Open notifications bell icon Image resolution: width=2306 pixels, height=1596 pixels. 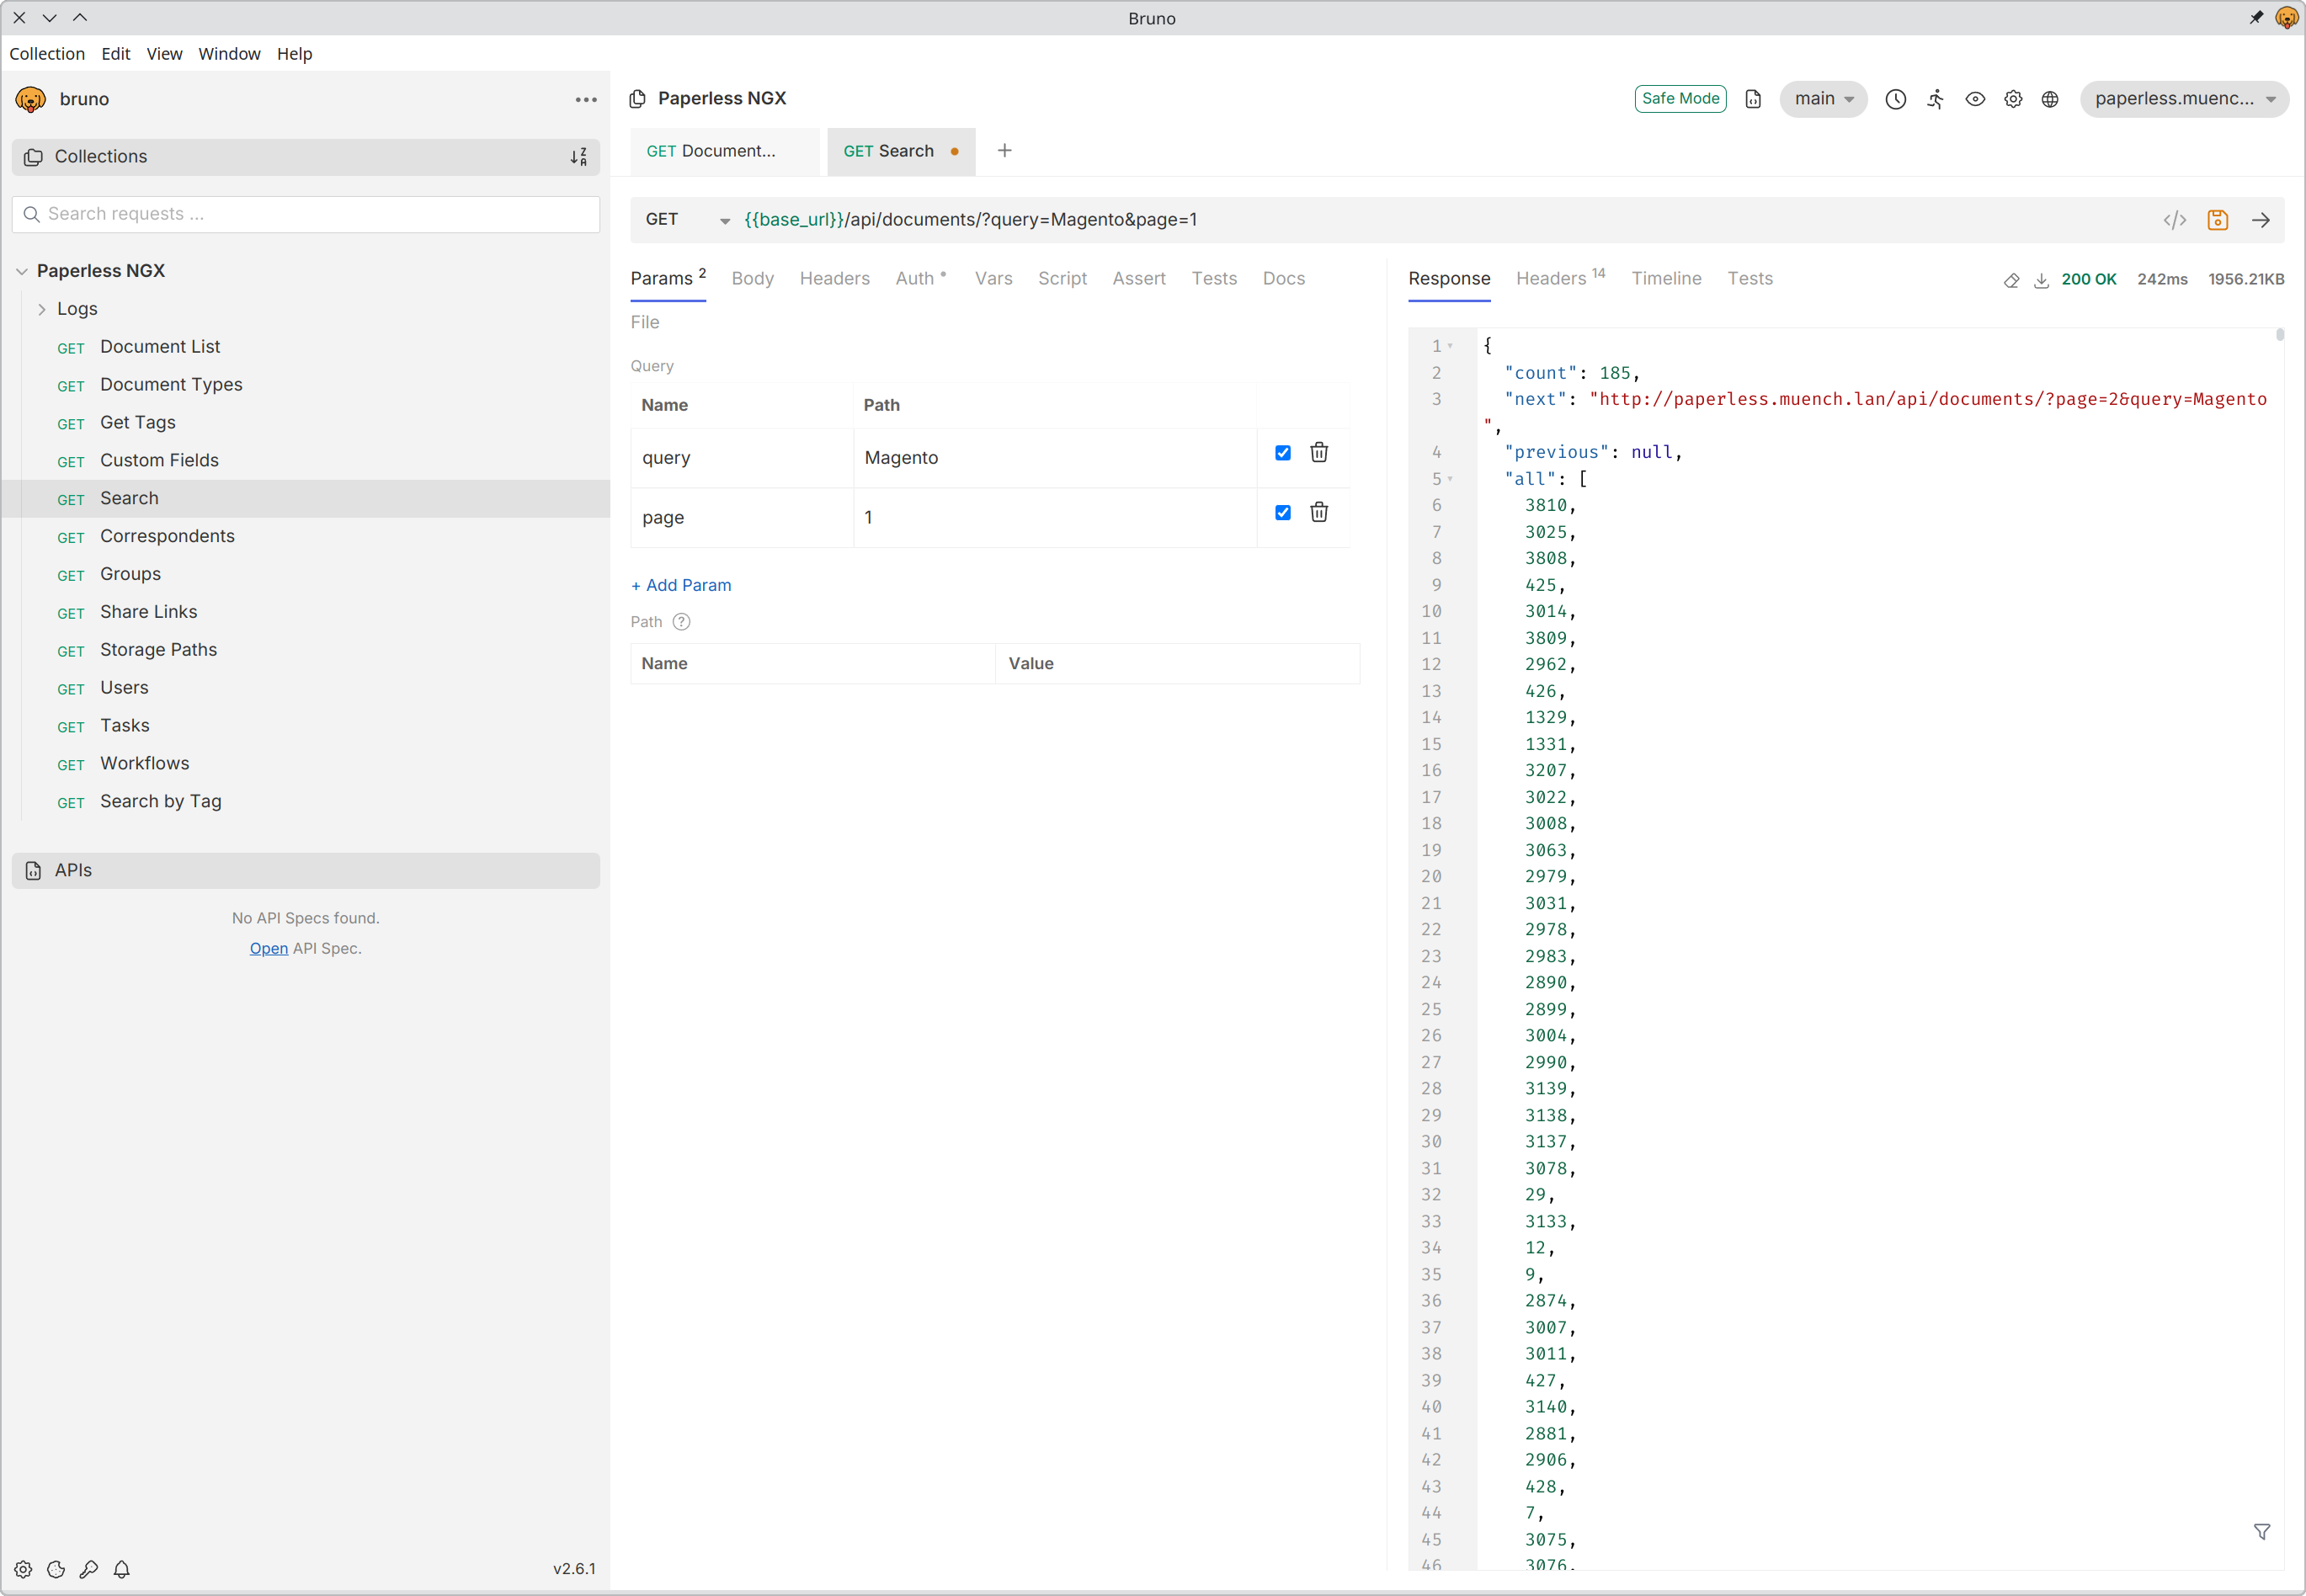click(122, 1569)
